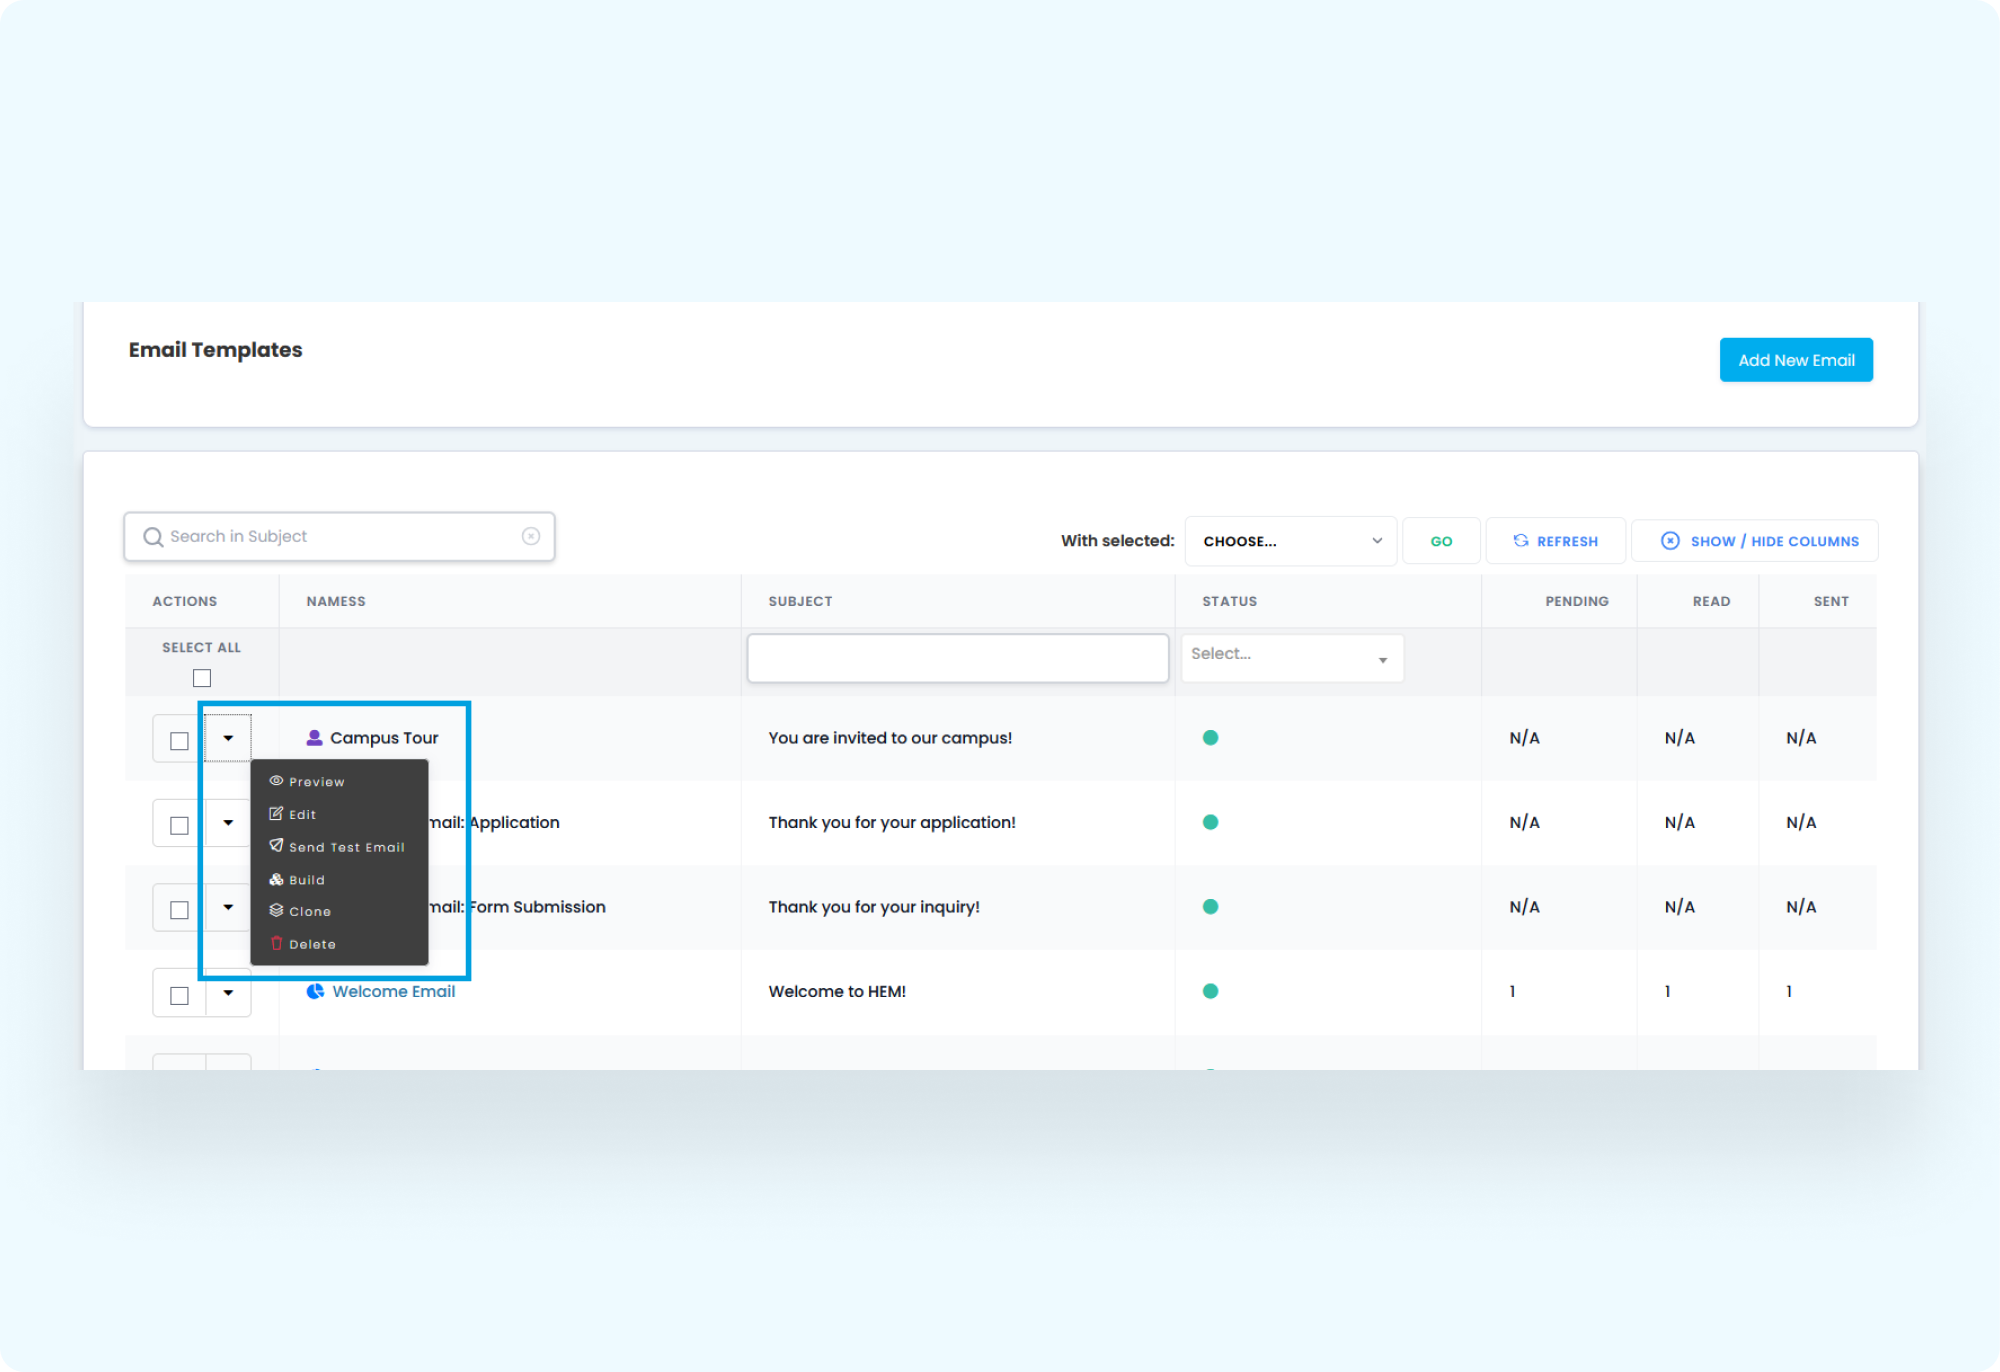Expand actions arrow for Welcome Email row

click(228, 993)
